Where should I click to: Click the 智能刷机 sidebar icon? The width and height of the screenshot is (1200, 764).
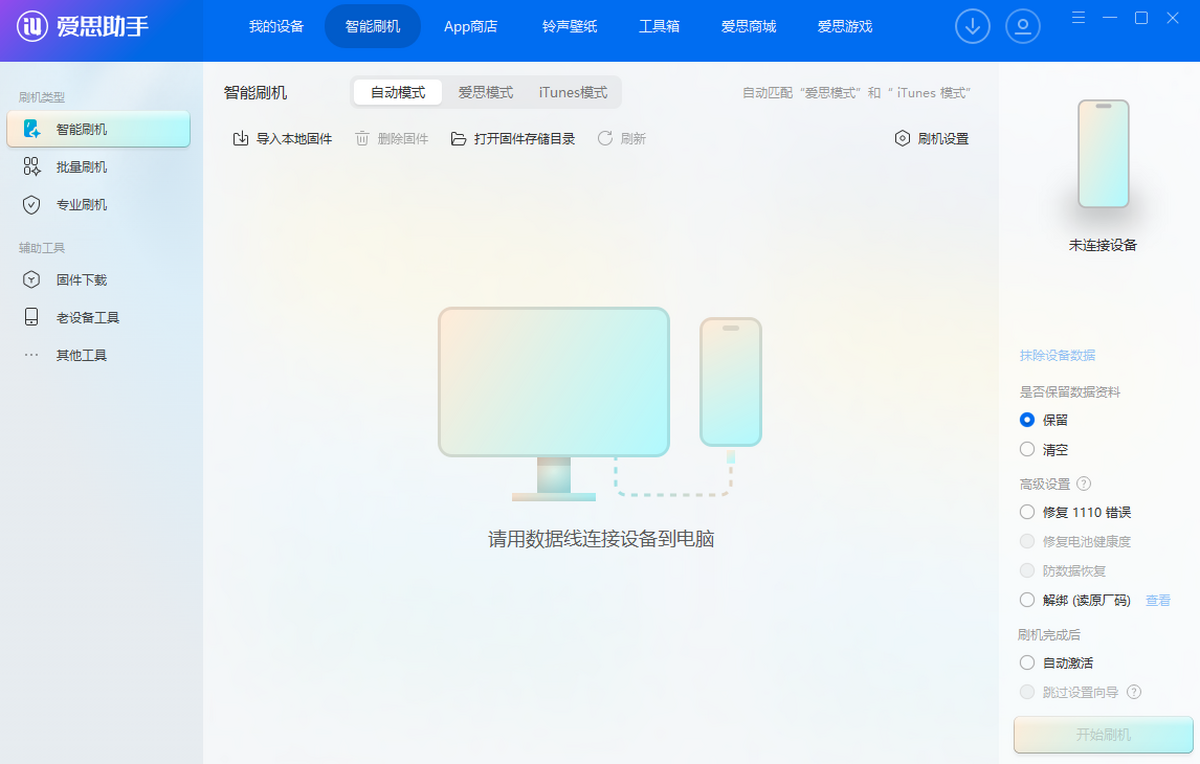coord(32,129)
